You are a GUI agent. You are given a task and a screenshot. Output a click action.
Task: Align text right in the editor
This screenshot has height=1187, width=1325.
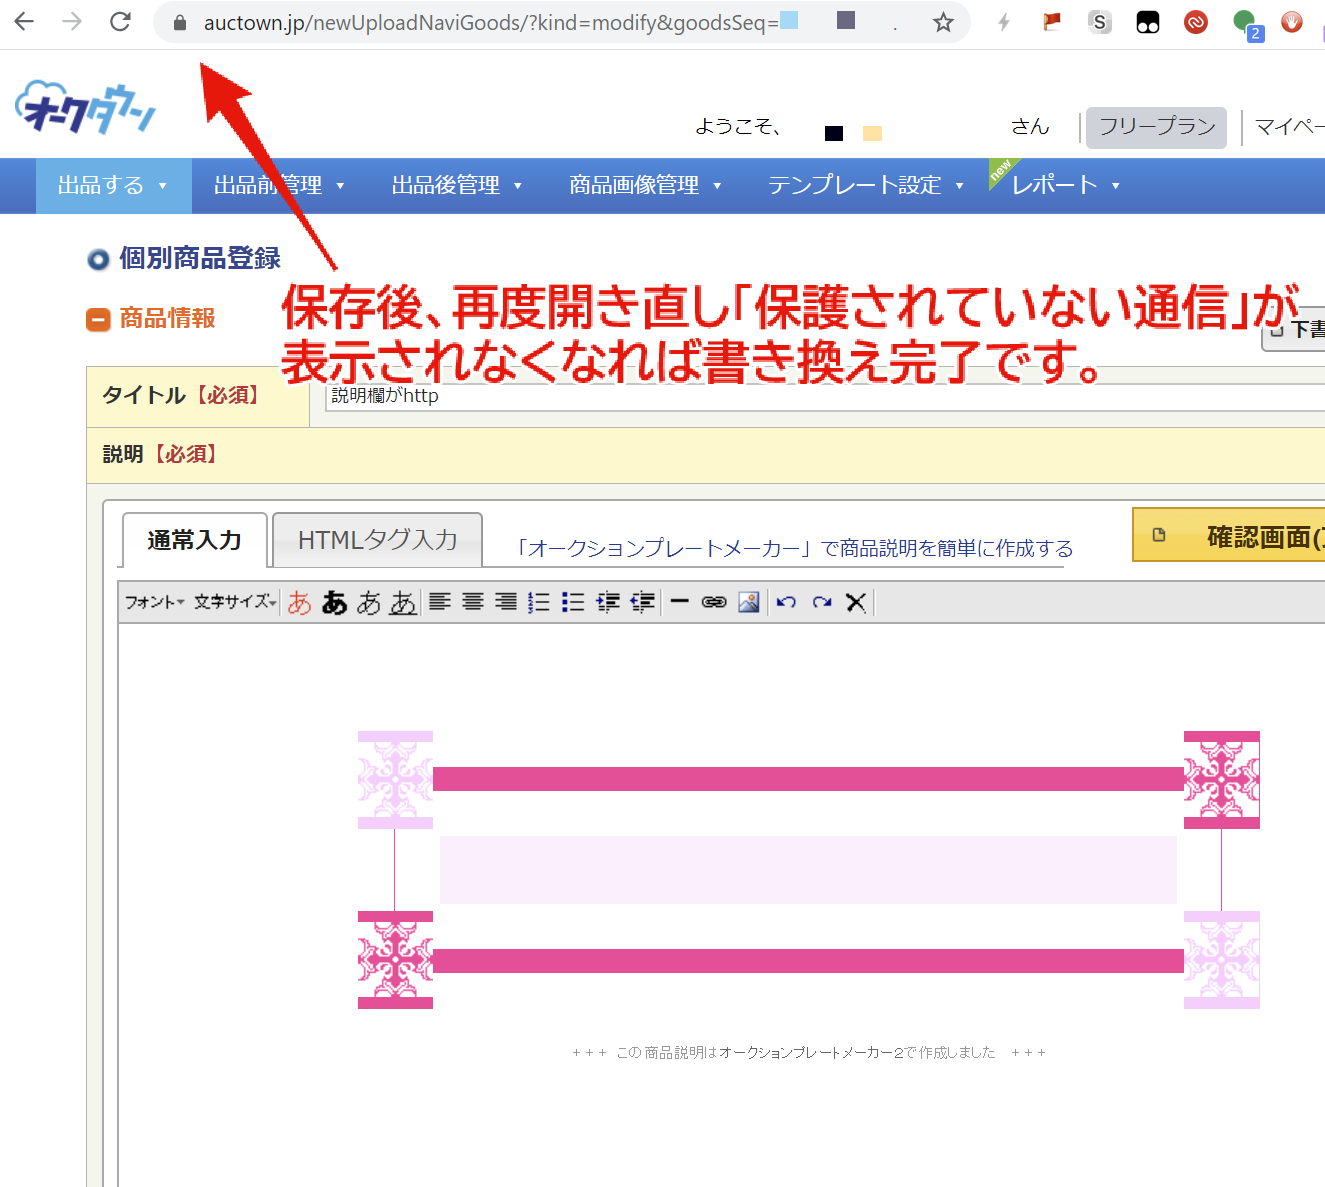click(506, 602)
